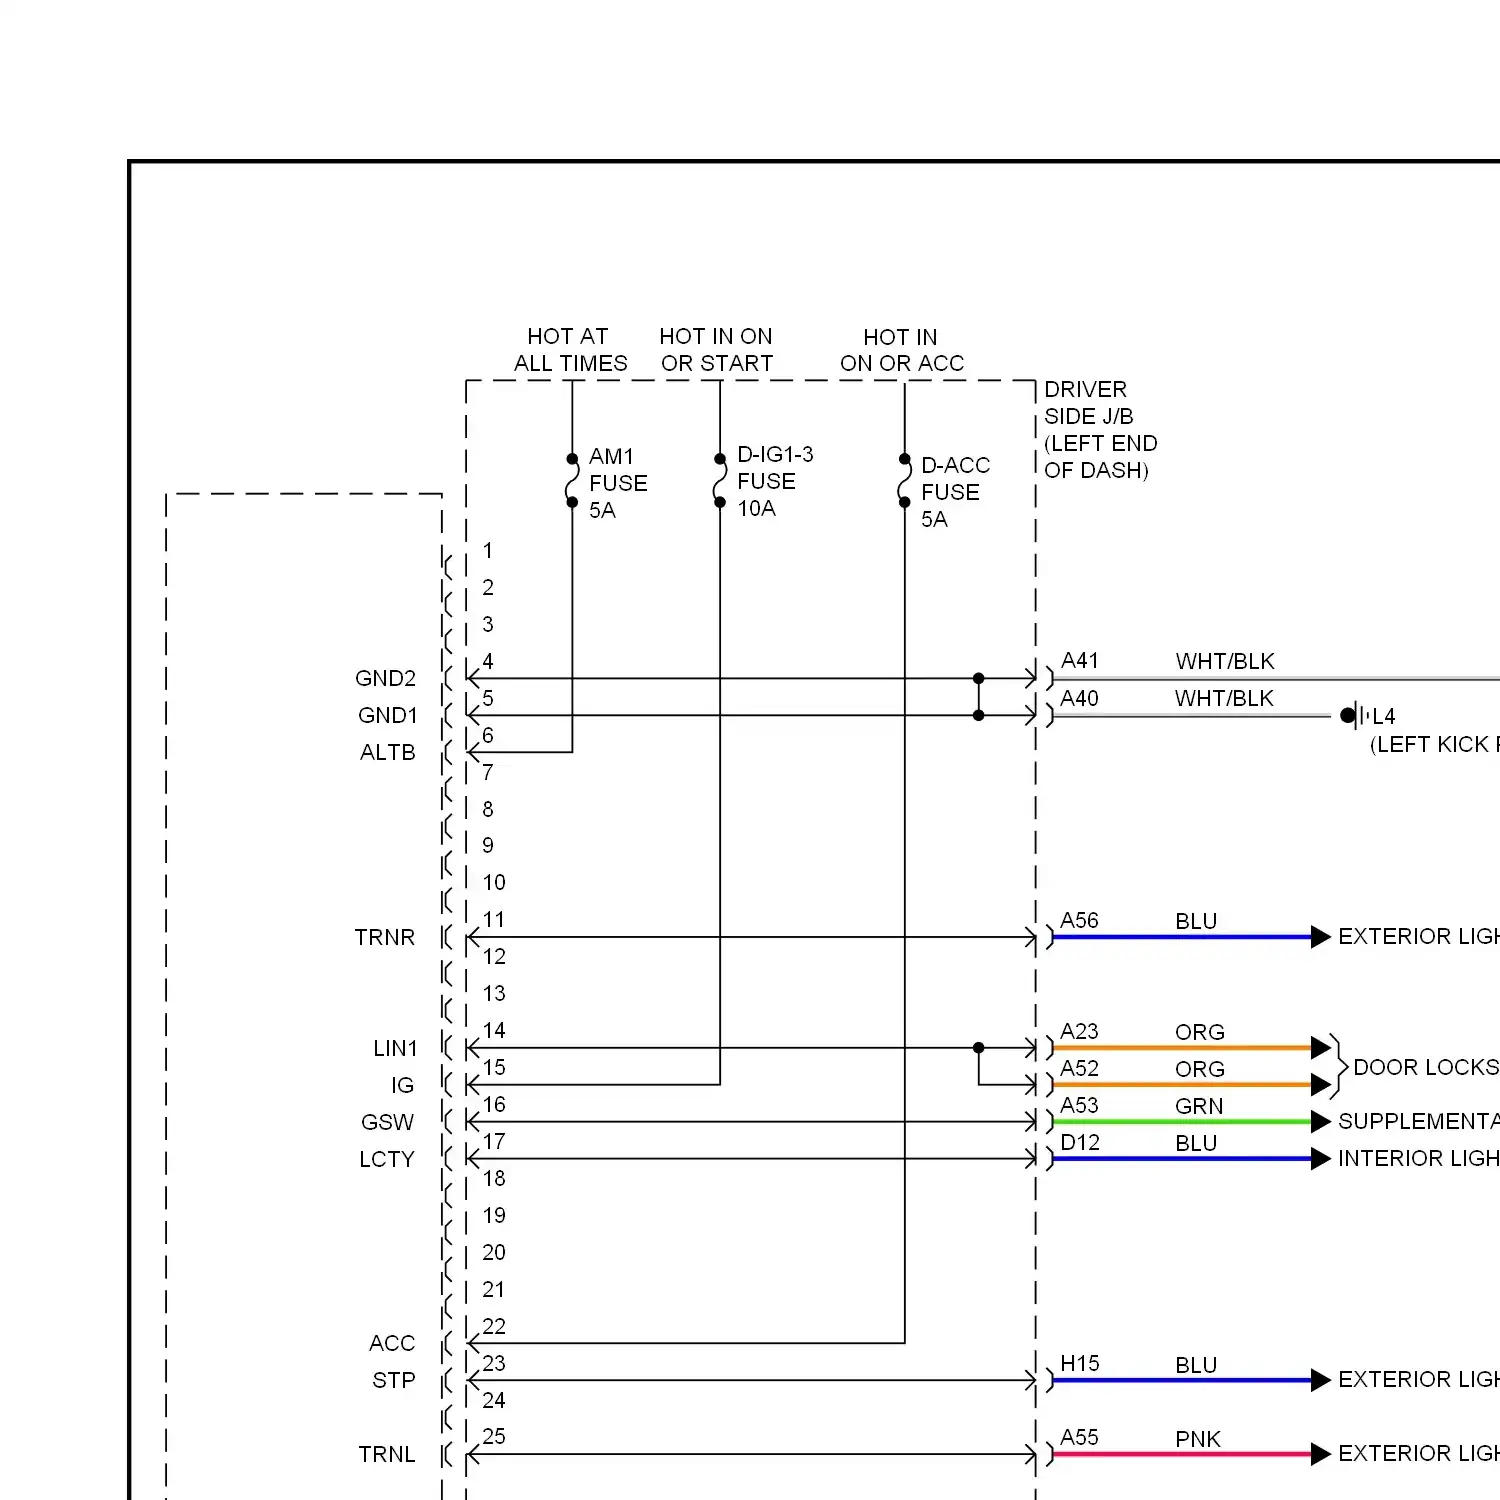Click connector pin A53
Image resolution: width=1500 pixels, height=1500 pixels.
(x=1079, y=1105)
